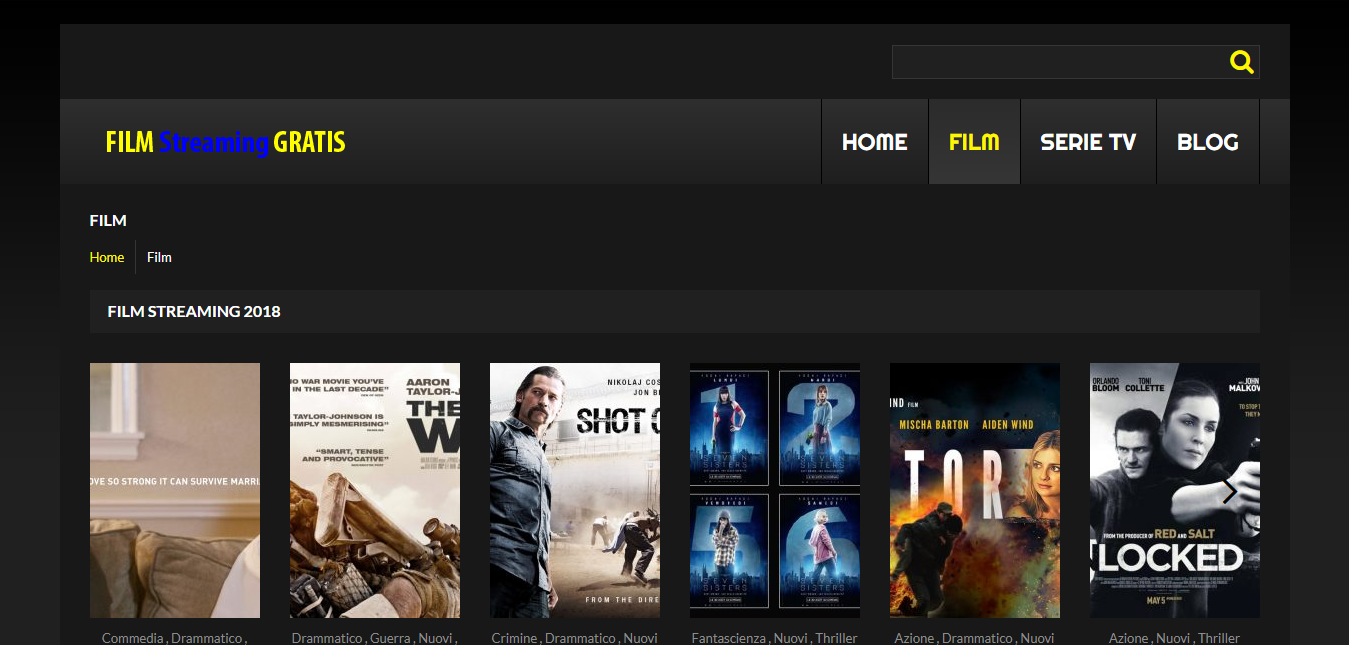Click the yellow search magnifier icon
The width and height of the screenshot is (1349, 645).
point(1241,62)
